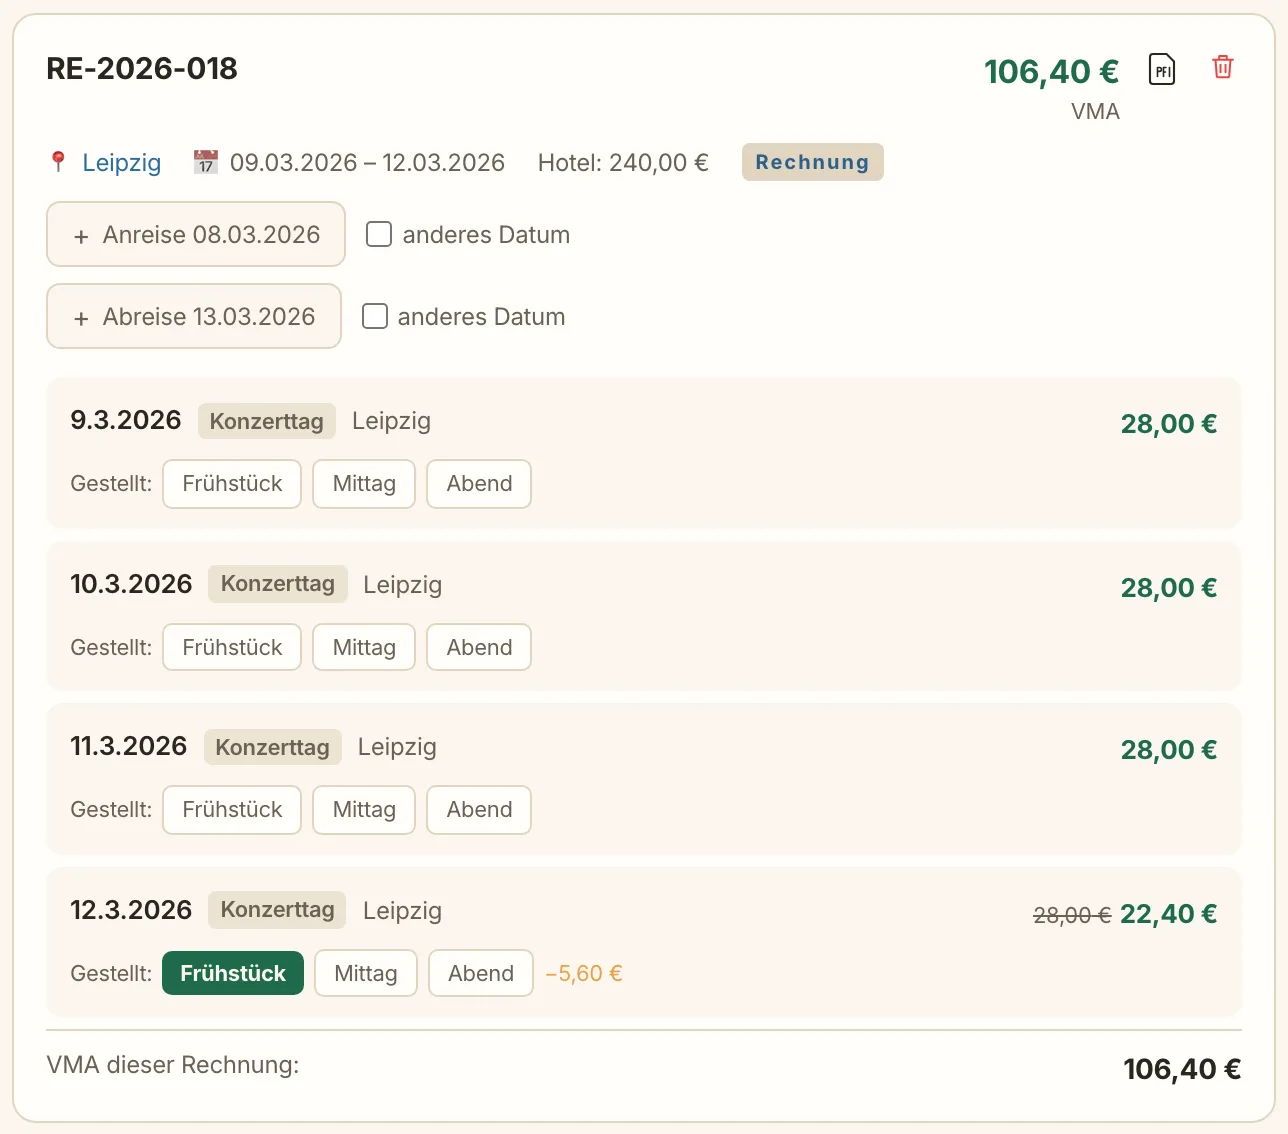Click the 28,00 € amount for 10.3.2026

click(1168, 588)
